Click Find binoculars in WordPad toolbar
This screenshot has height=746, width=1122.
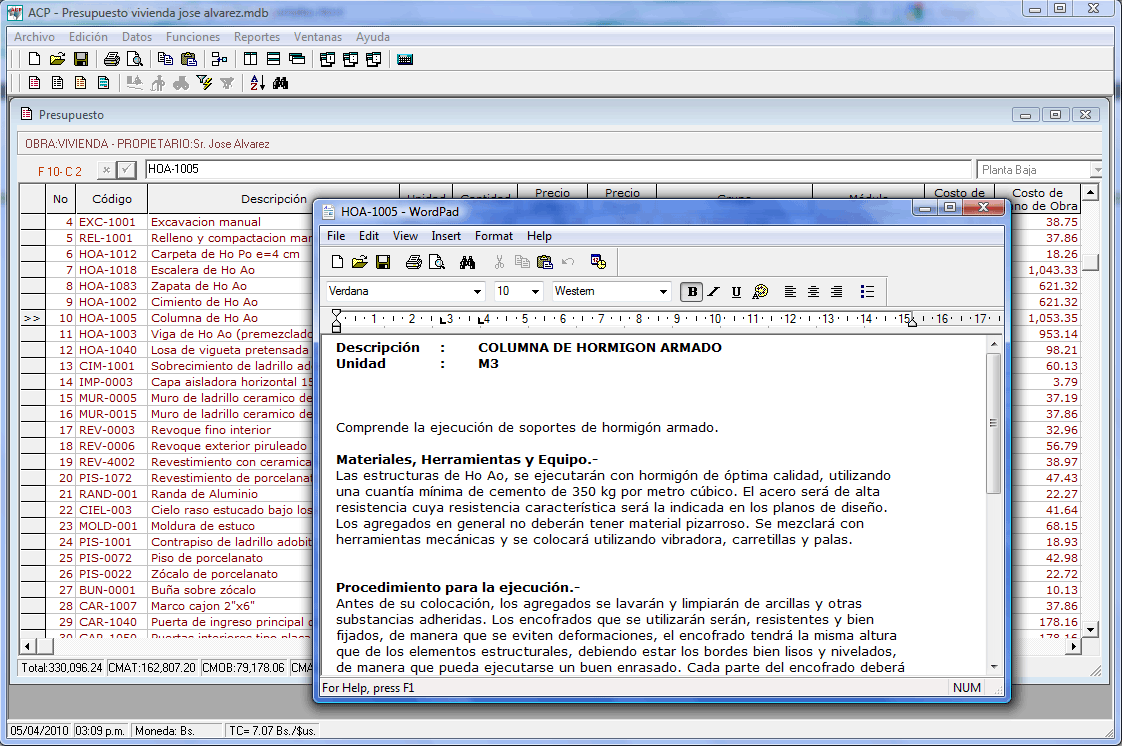[x=468, y=262]
